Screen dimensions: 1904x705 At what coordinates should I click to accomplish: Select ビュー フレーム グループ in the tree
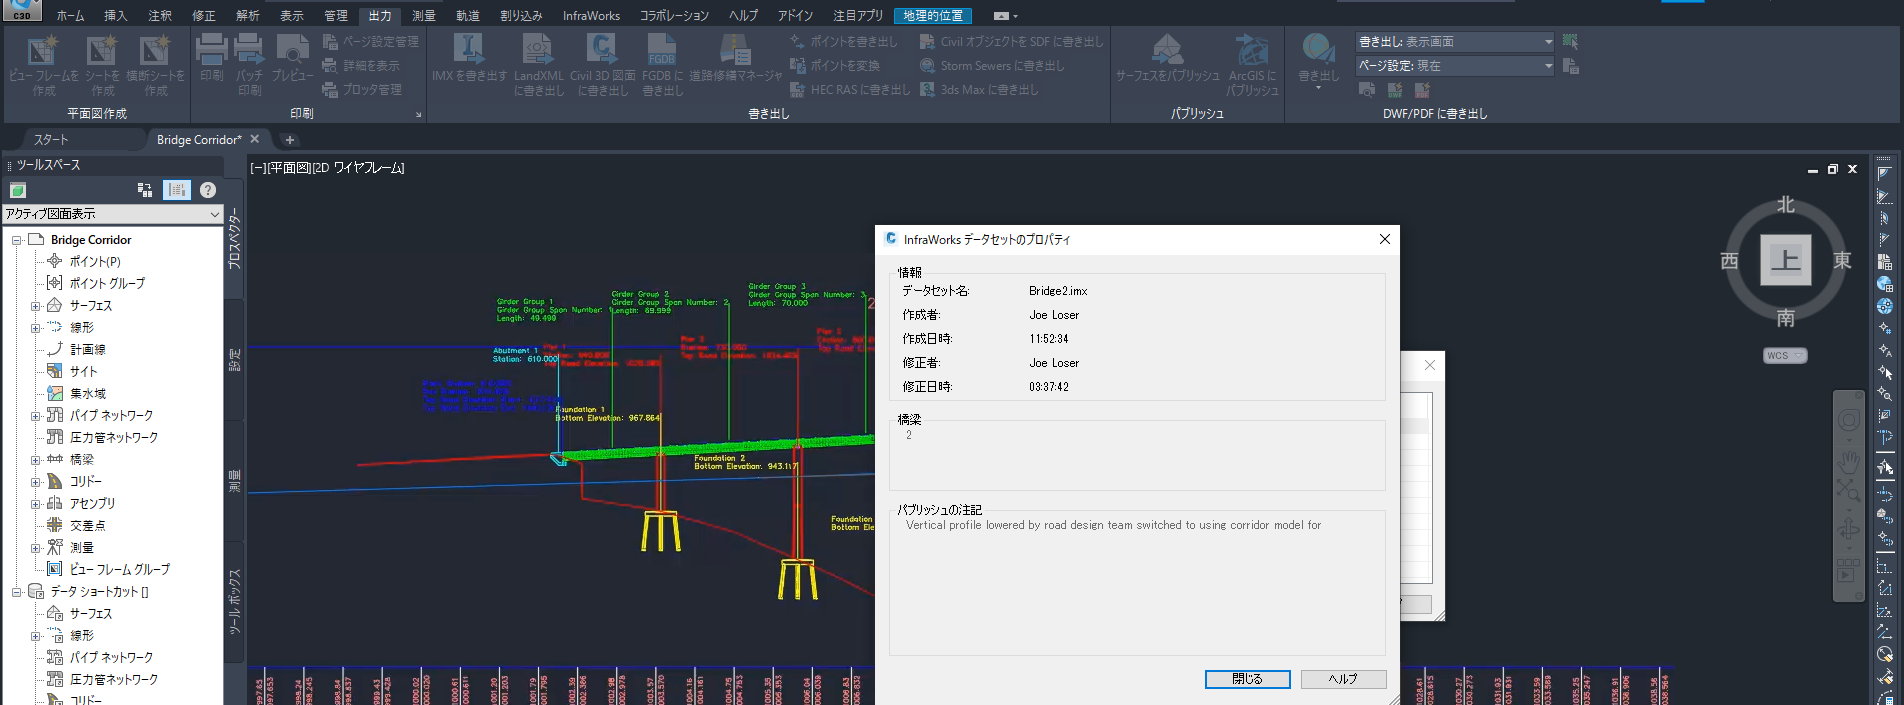pos(120,570)
